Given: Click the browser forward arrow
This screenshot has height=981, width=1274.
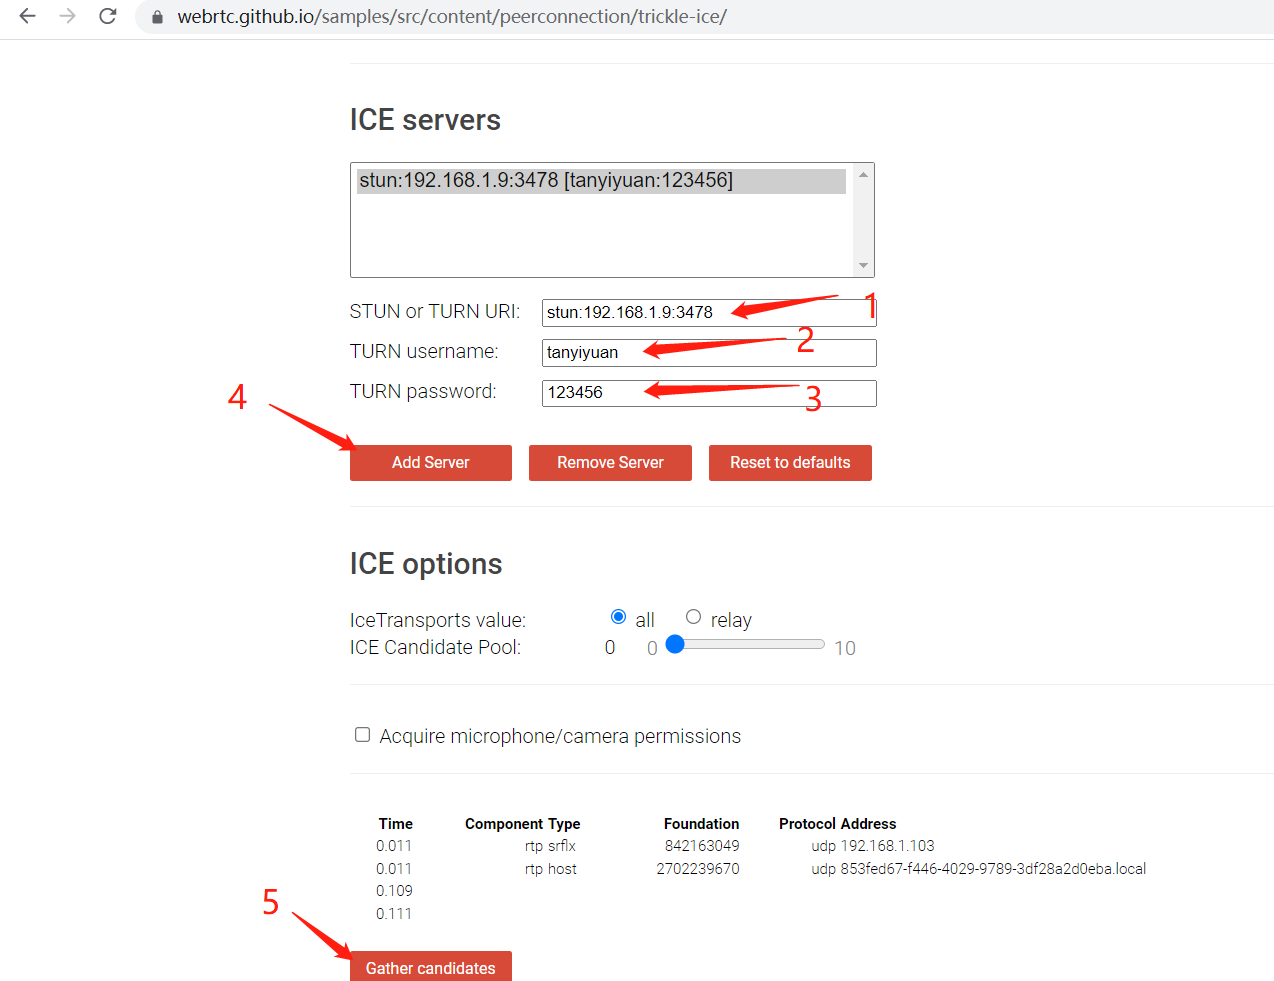Looking at the screenshot, I should (x=66, y=17).
